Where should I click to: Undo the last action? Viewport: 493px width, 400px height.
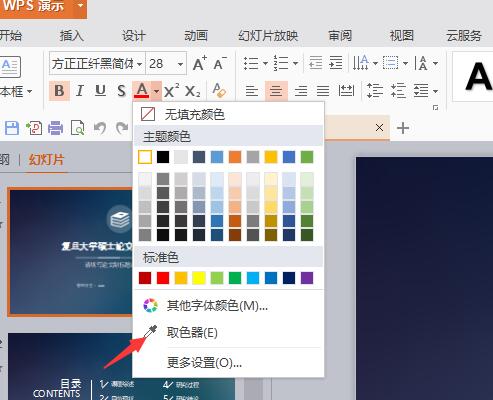click(100, 128)
